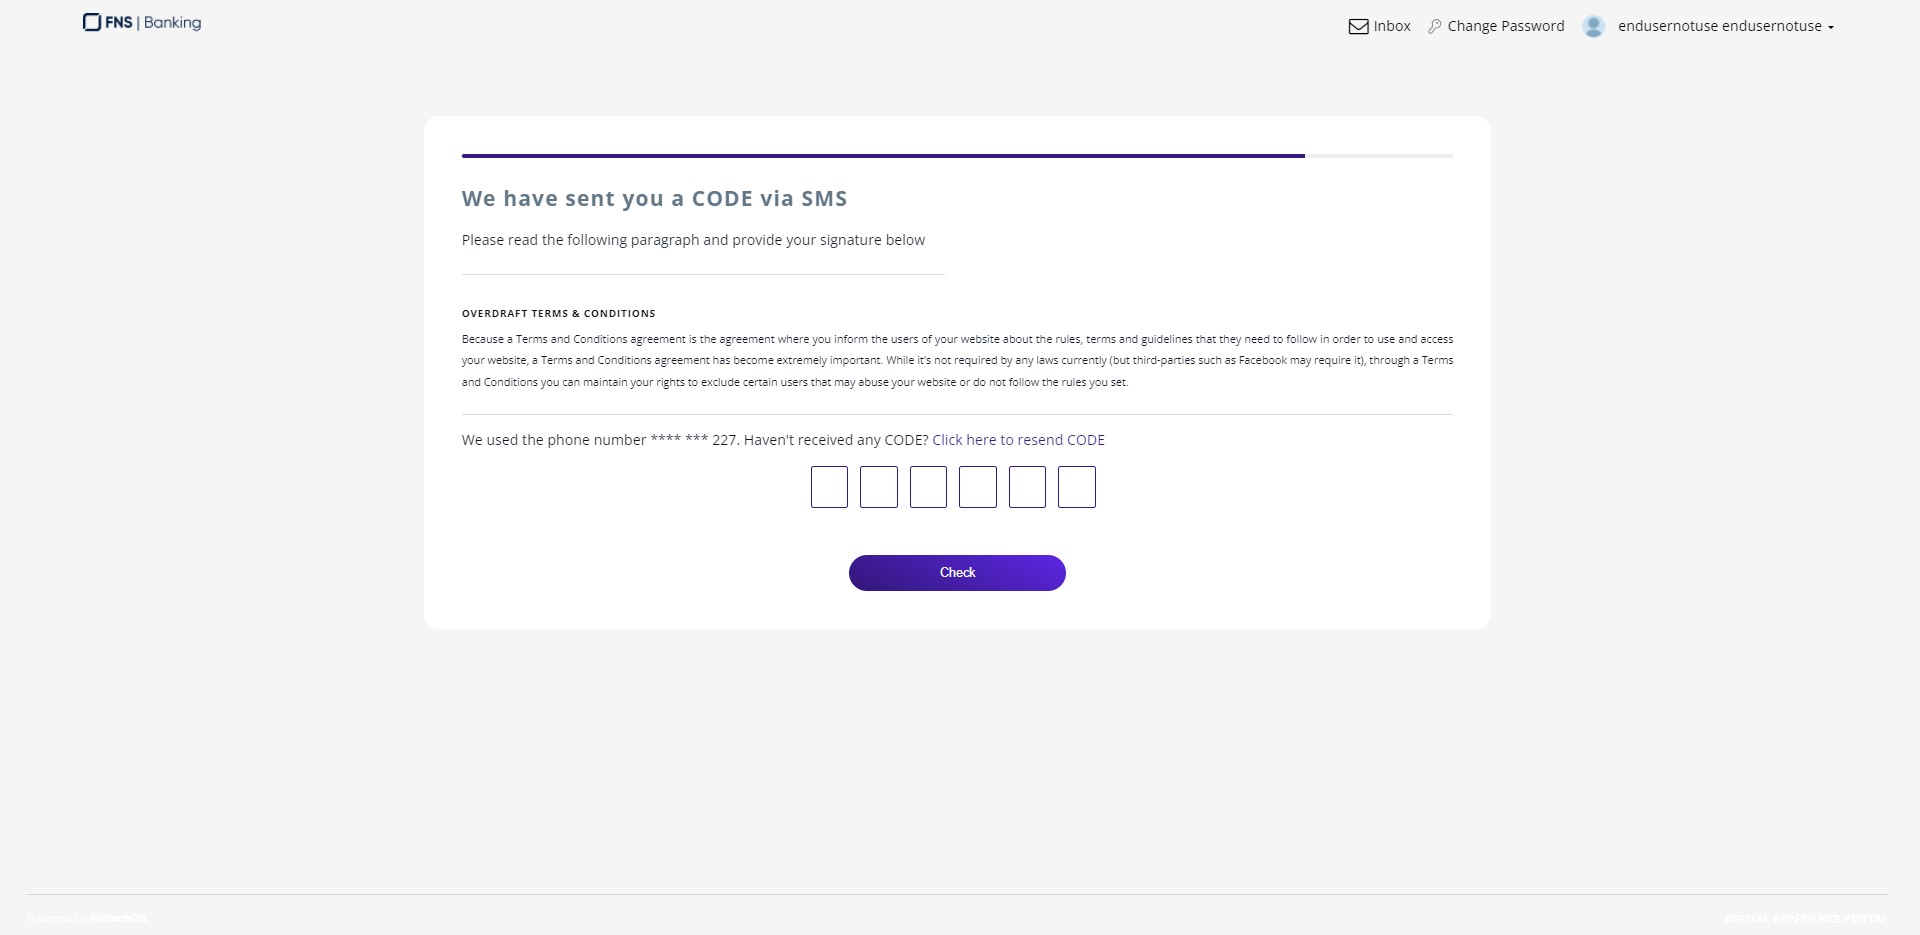Image resolution: width=1920 pixels, height=935 pixels.
Task: Click the FNS Banking logo
Action: point(142,22)
